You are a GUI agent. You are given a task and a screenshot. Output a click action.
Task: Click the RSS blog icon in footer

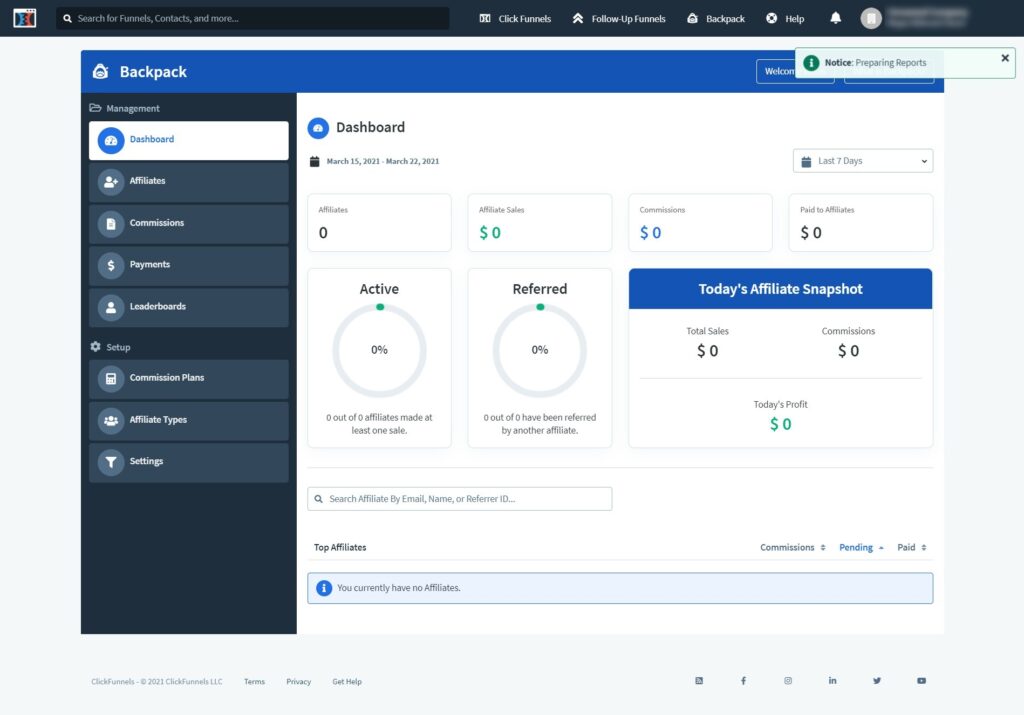pos(699,680)
